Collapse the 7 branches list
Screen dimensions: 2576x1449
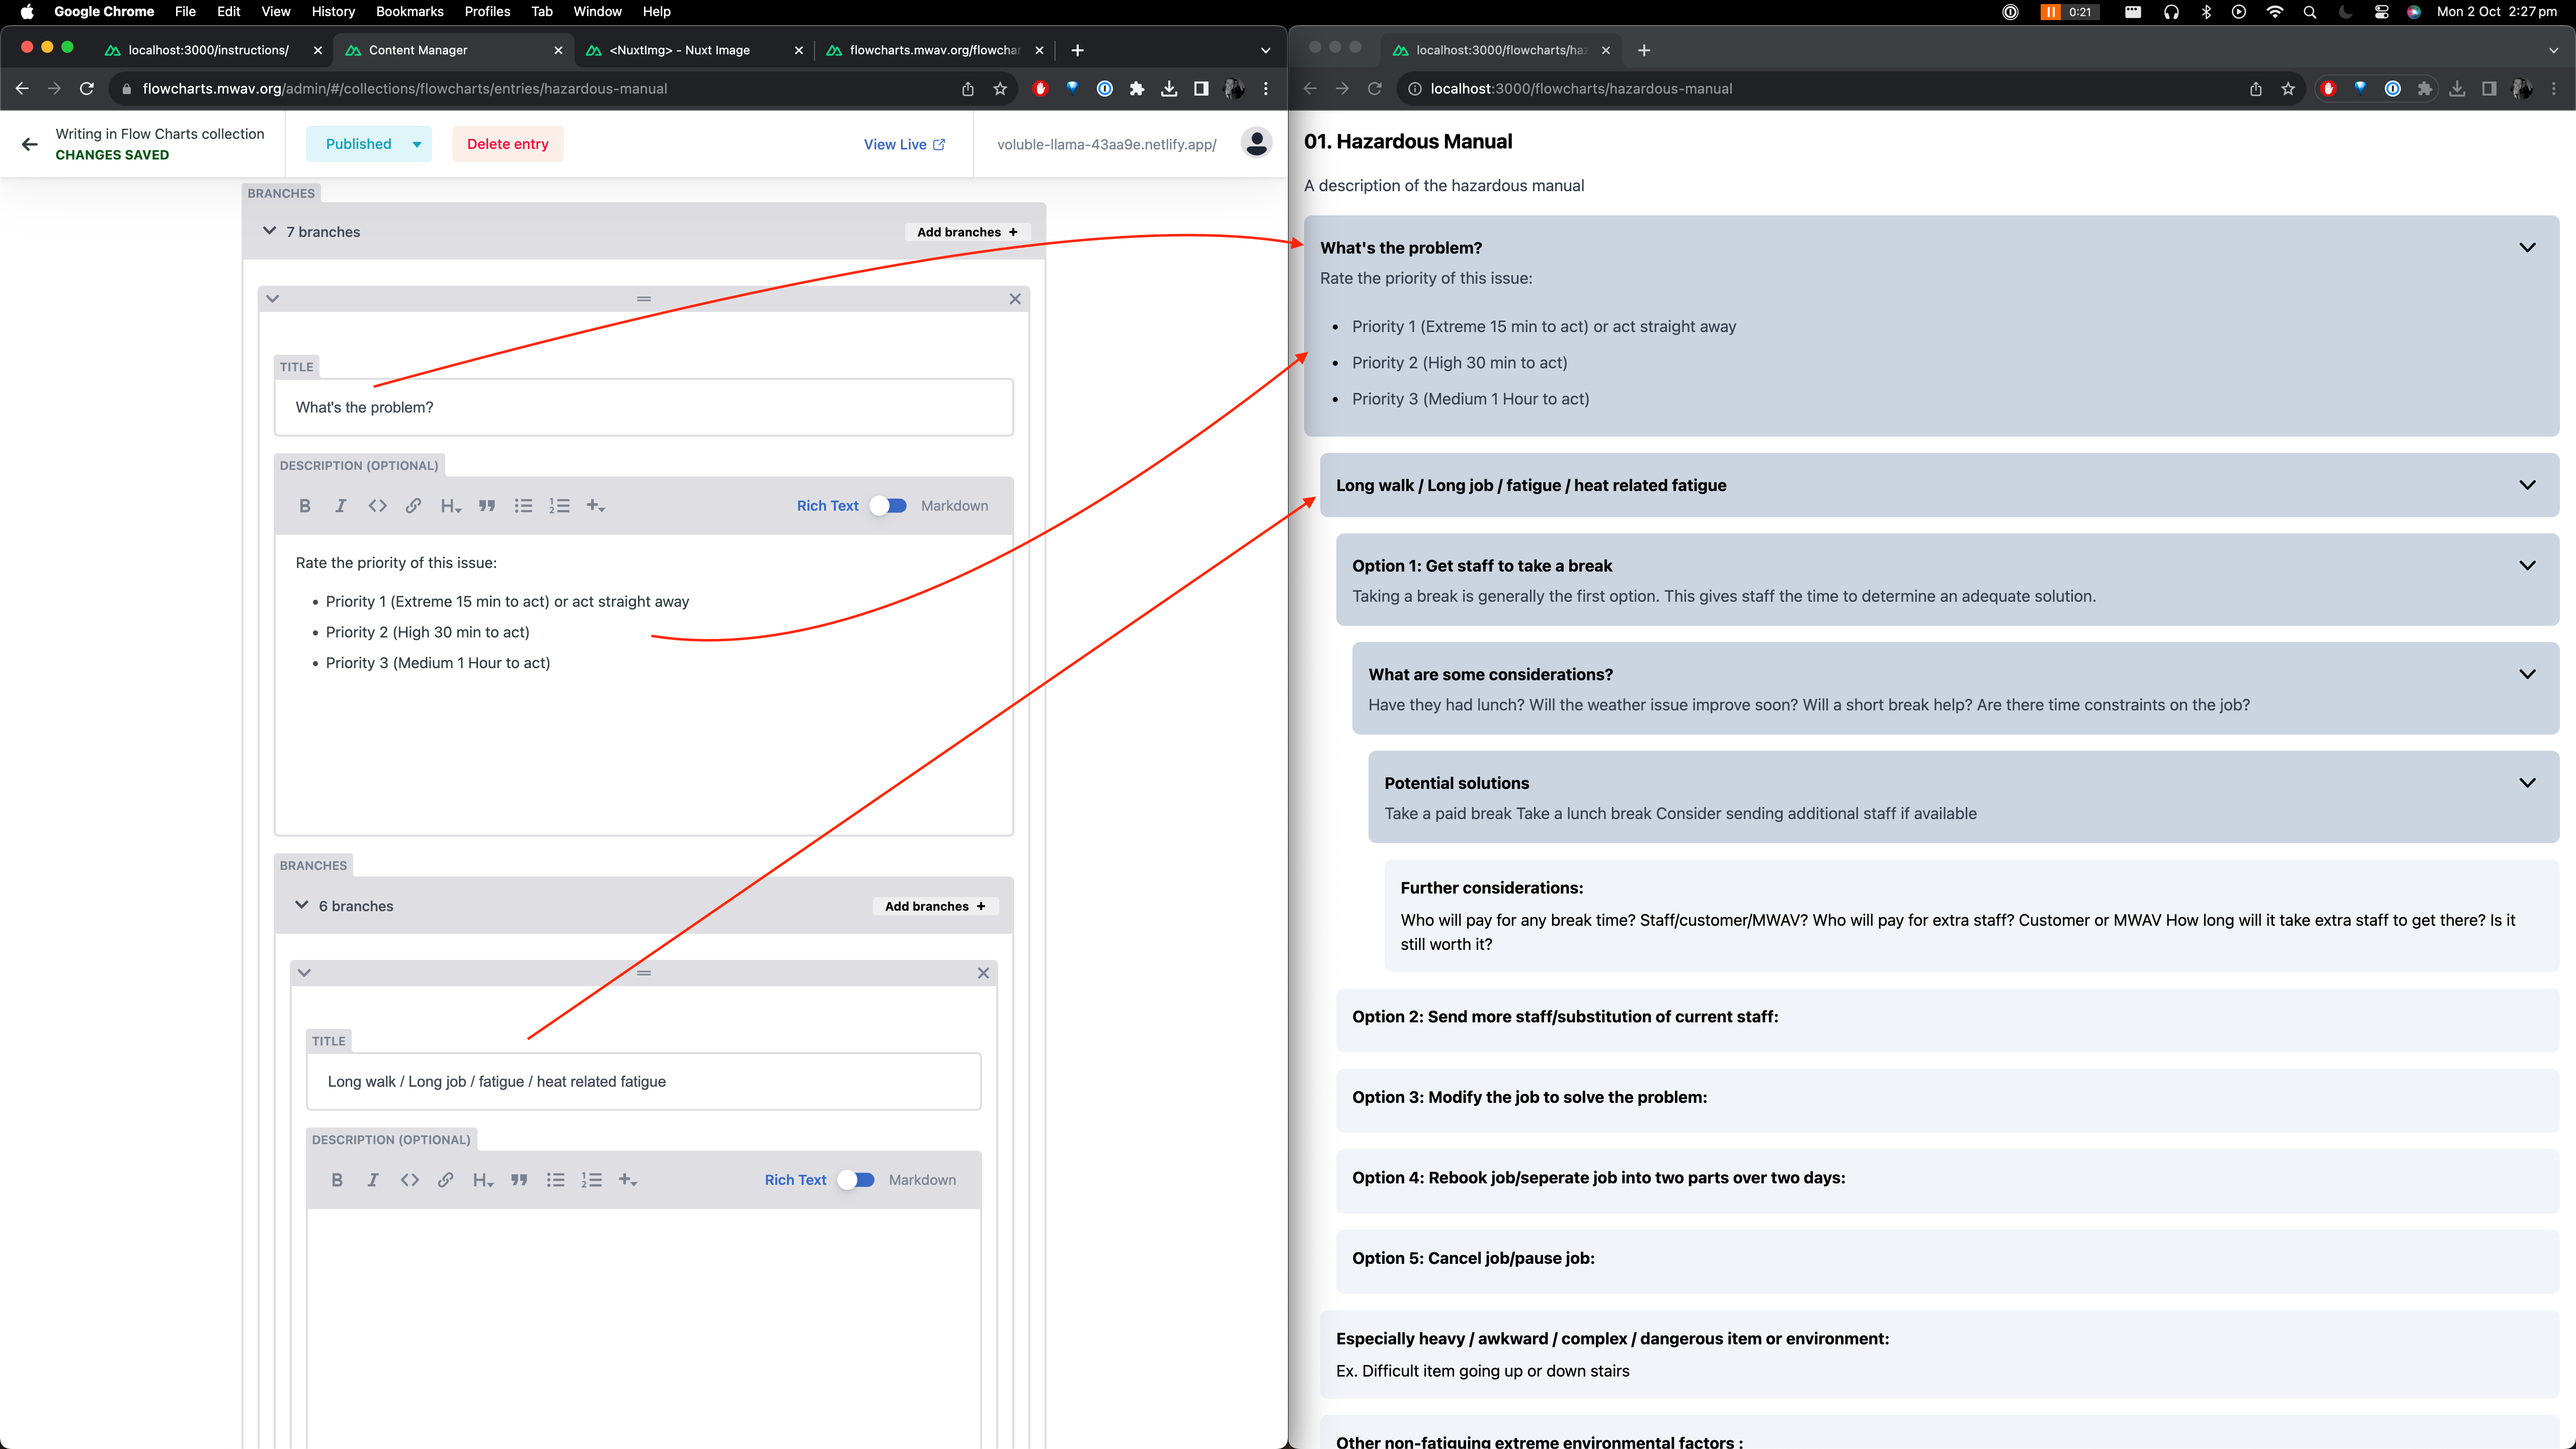tap(269, 231)
